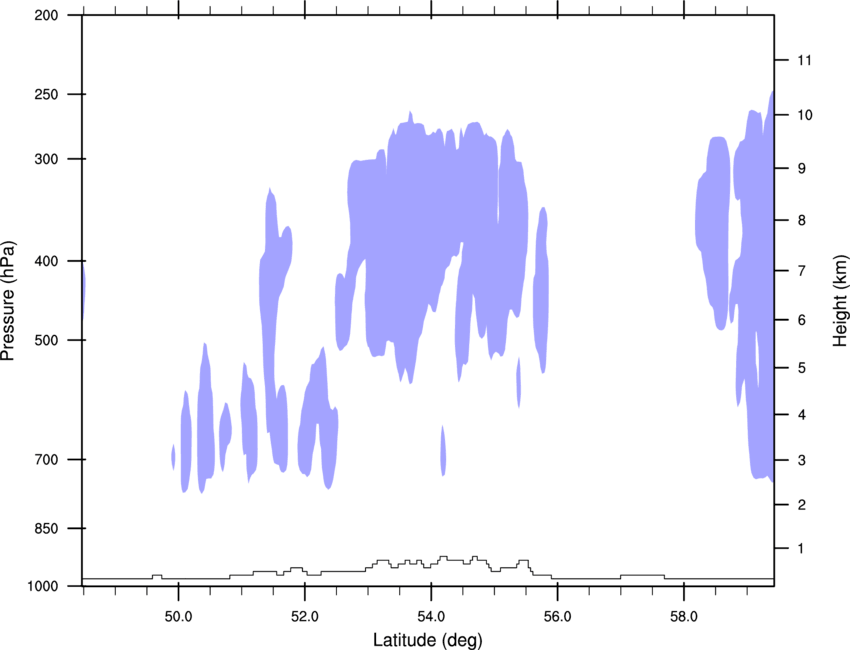Click the 'Height (km)' axis title
This screenshot has height=650, width=850.
coord(840,300)
